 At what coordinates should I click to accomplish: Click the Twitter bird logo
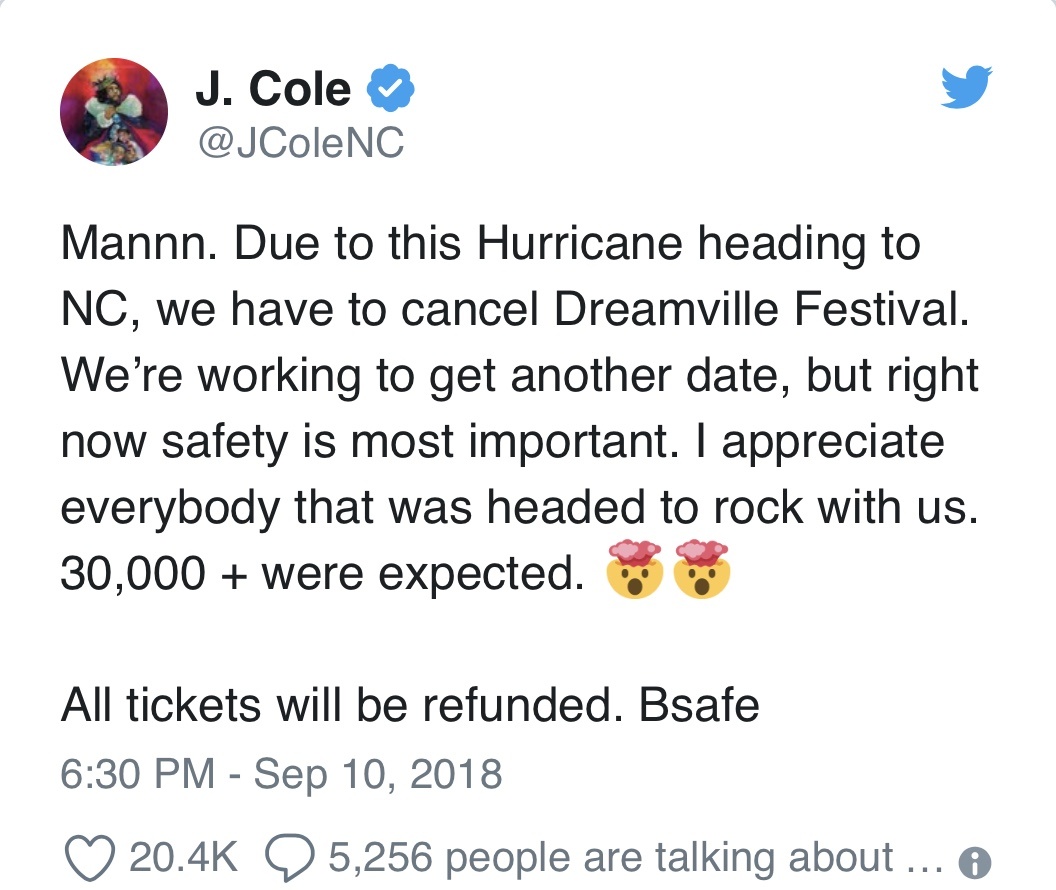[x=966, y=87]
